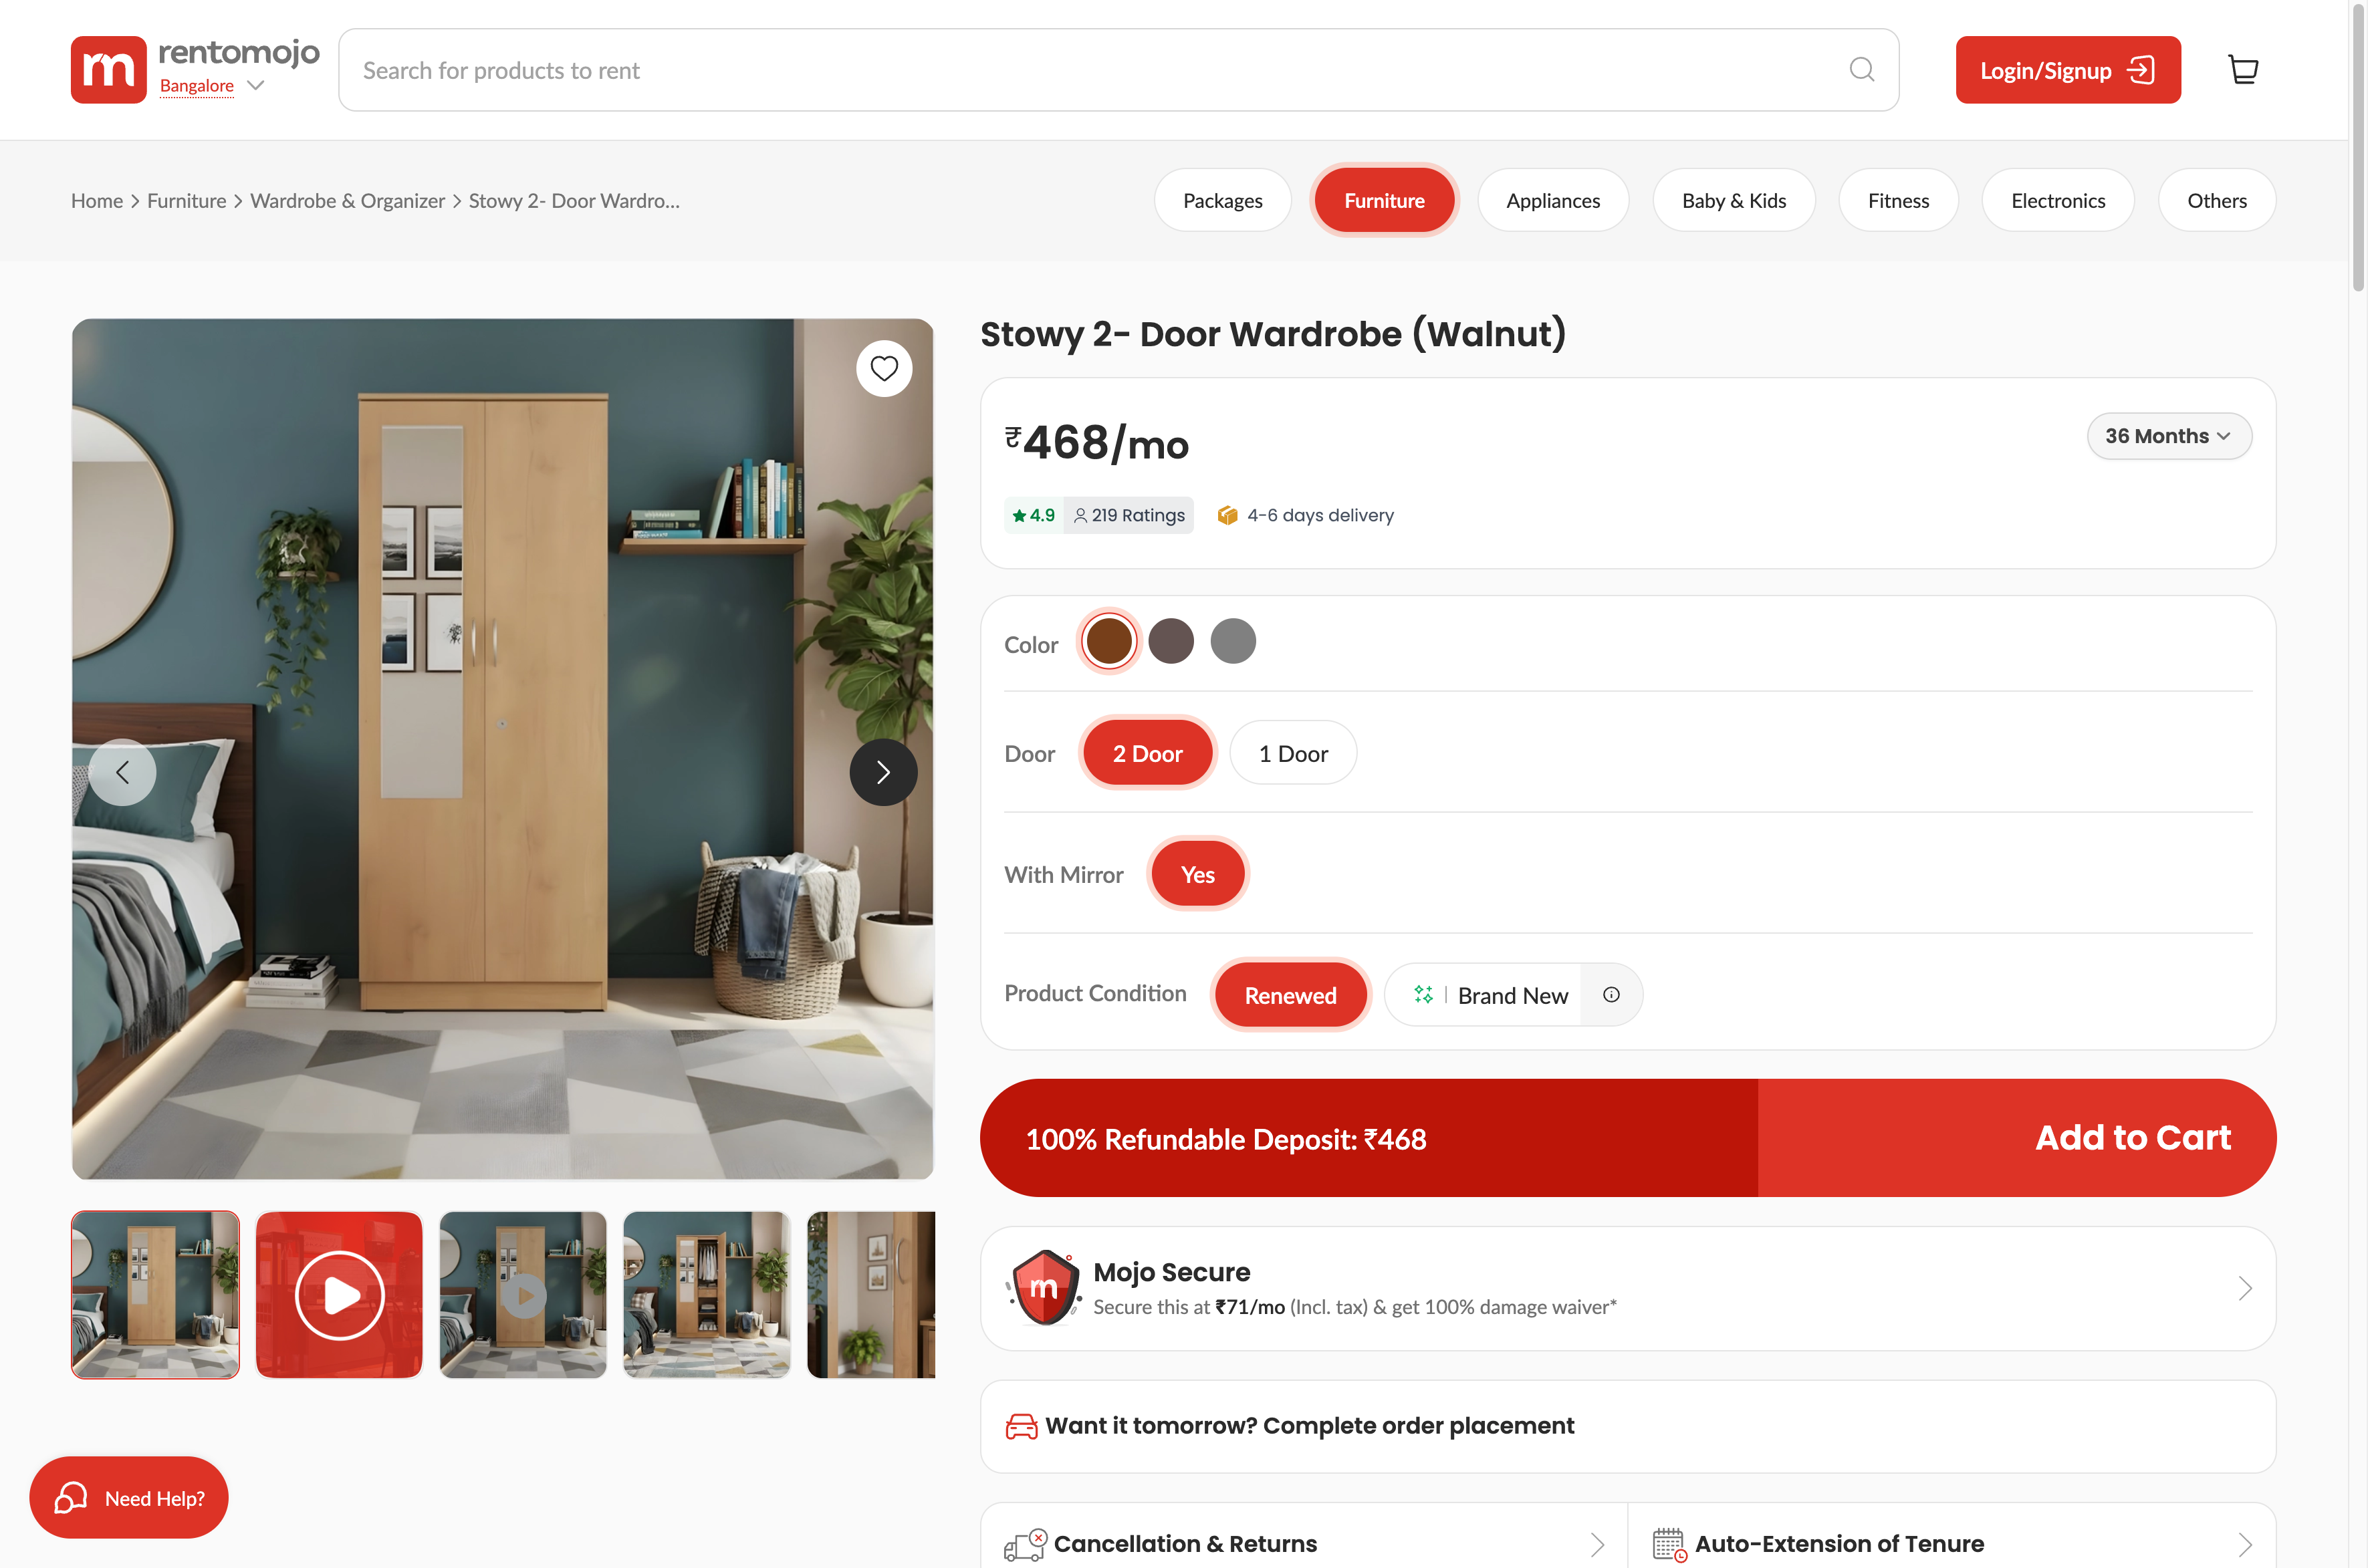
Task: Expand the Mojo Secure details
Action: [x=2245, y=1288]
